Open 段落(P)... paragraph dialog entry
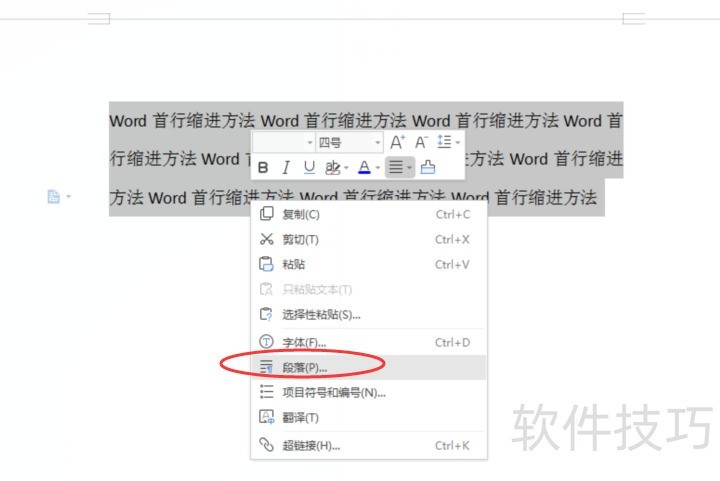 [x=369, y=367]
